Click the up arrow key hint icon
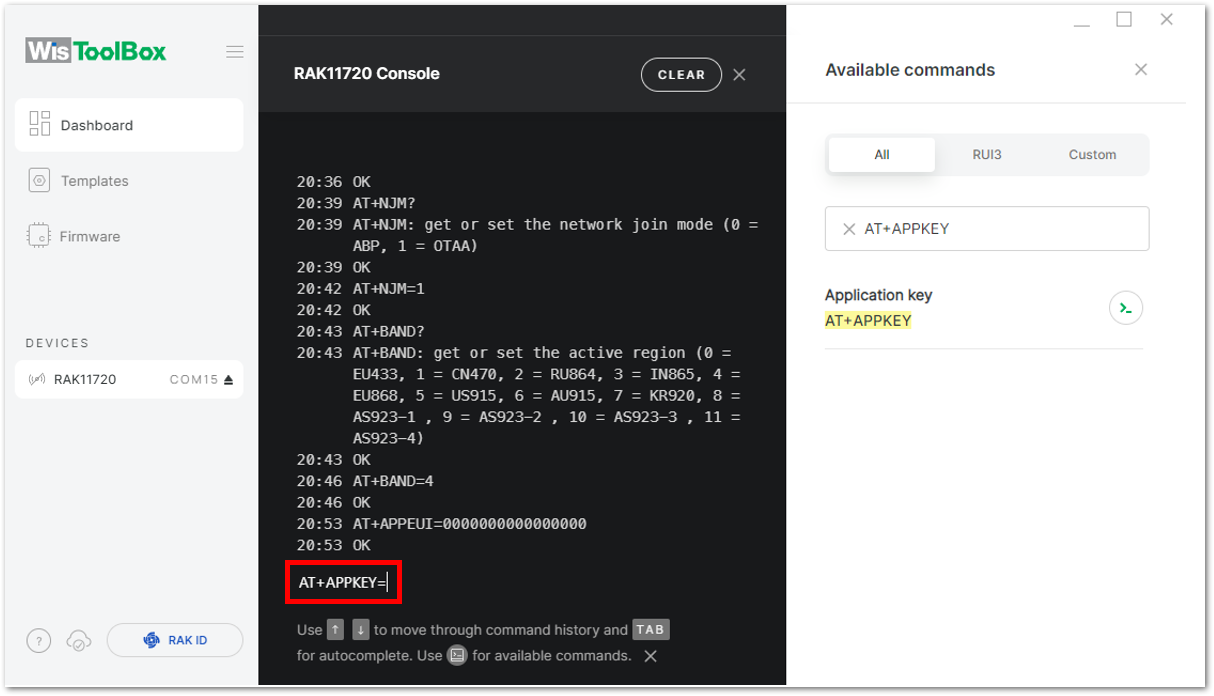This screenshot has height=696, width=1214. click(336, 630)
